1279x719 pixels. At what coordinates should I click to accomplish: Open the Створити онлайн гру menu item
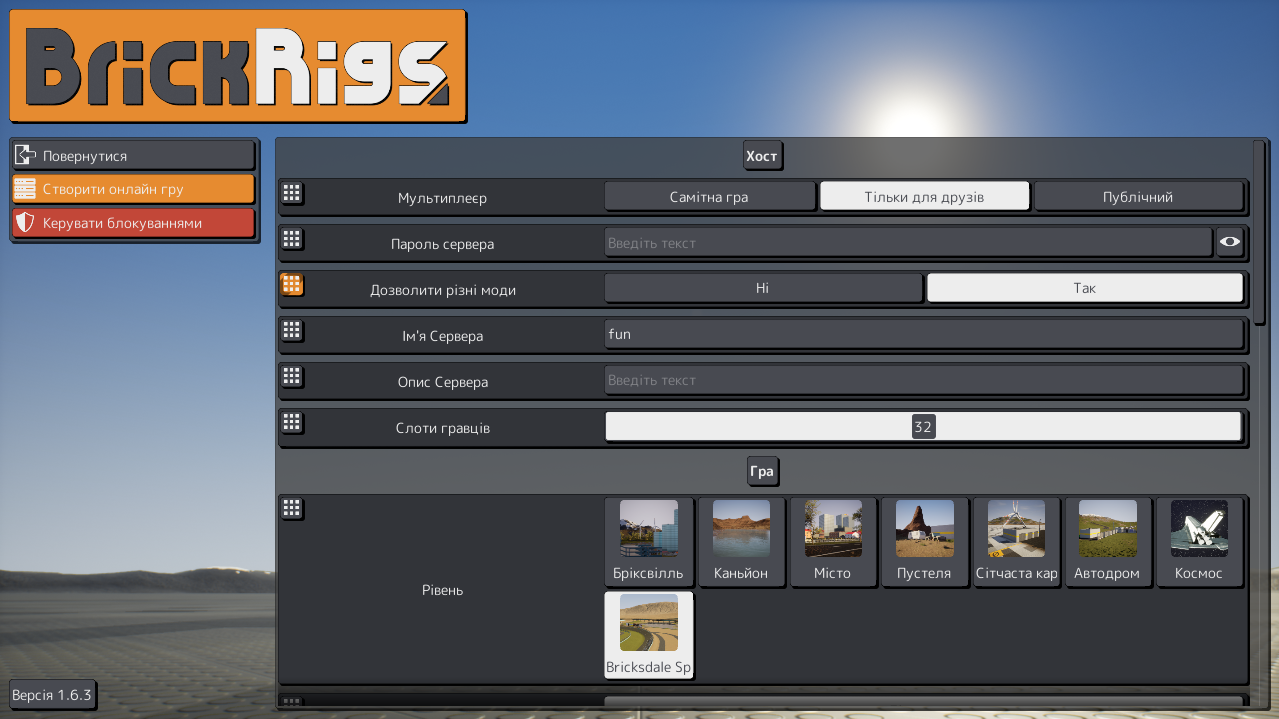pyautogui.click(x=133, y=189)
